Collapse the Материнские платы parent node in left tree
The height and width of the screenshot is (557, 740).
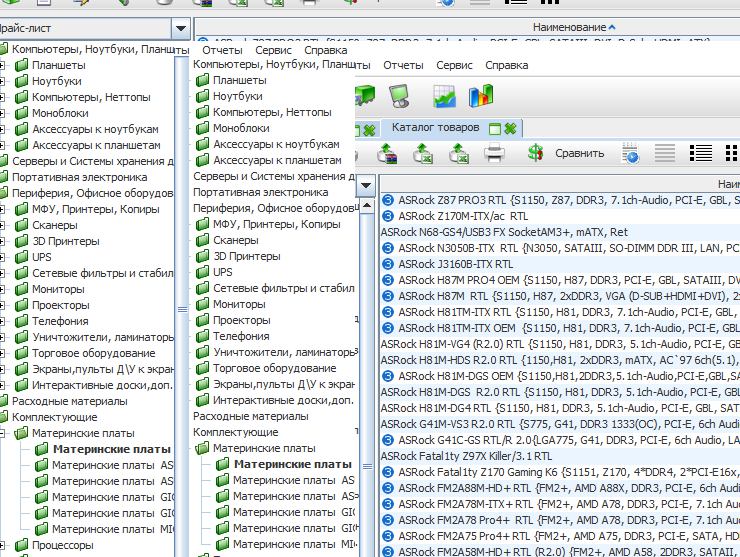[x=2, y=433]
